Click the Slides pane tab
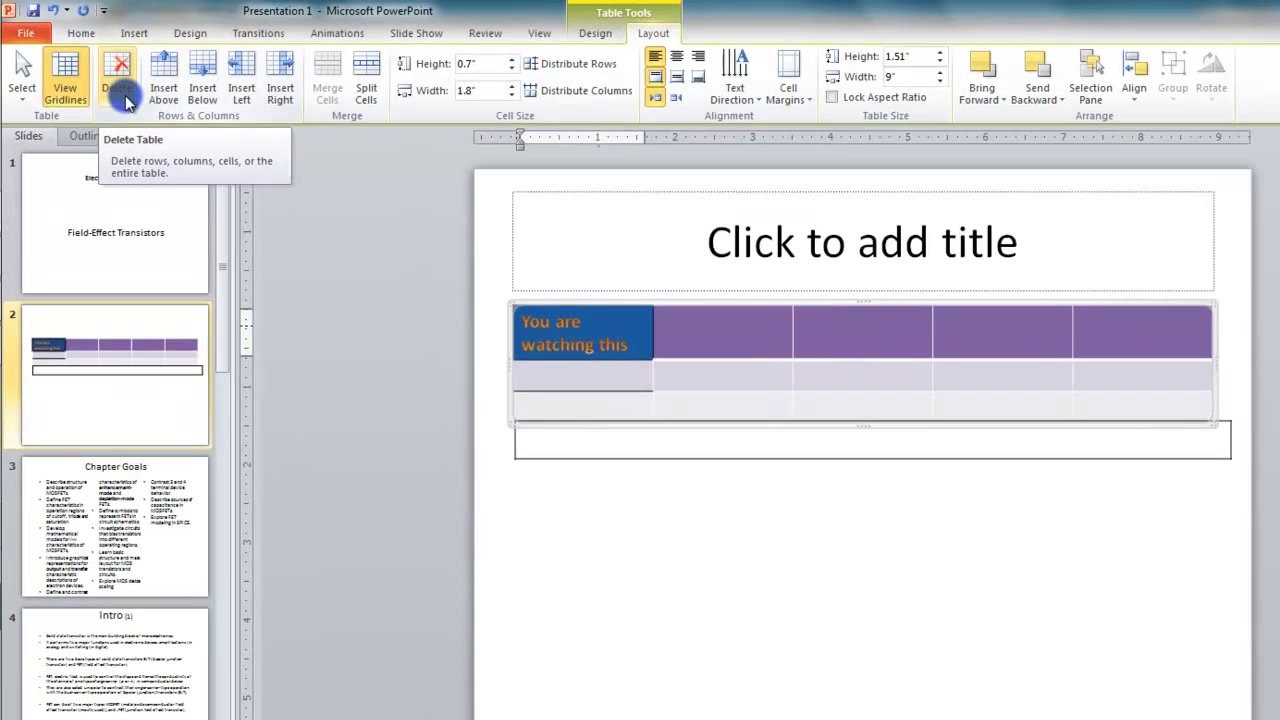The image size is (1280, 720). pyautogui.click(x=28, y=136)
